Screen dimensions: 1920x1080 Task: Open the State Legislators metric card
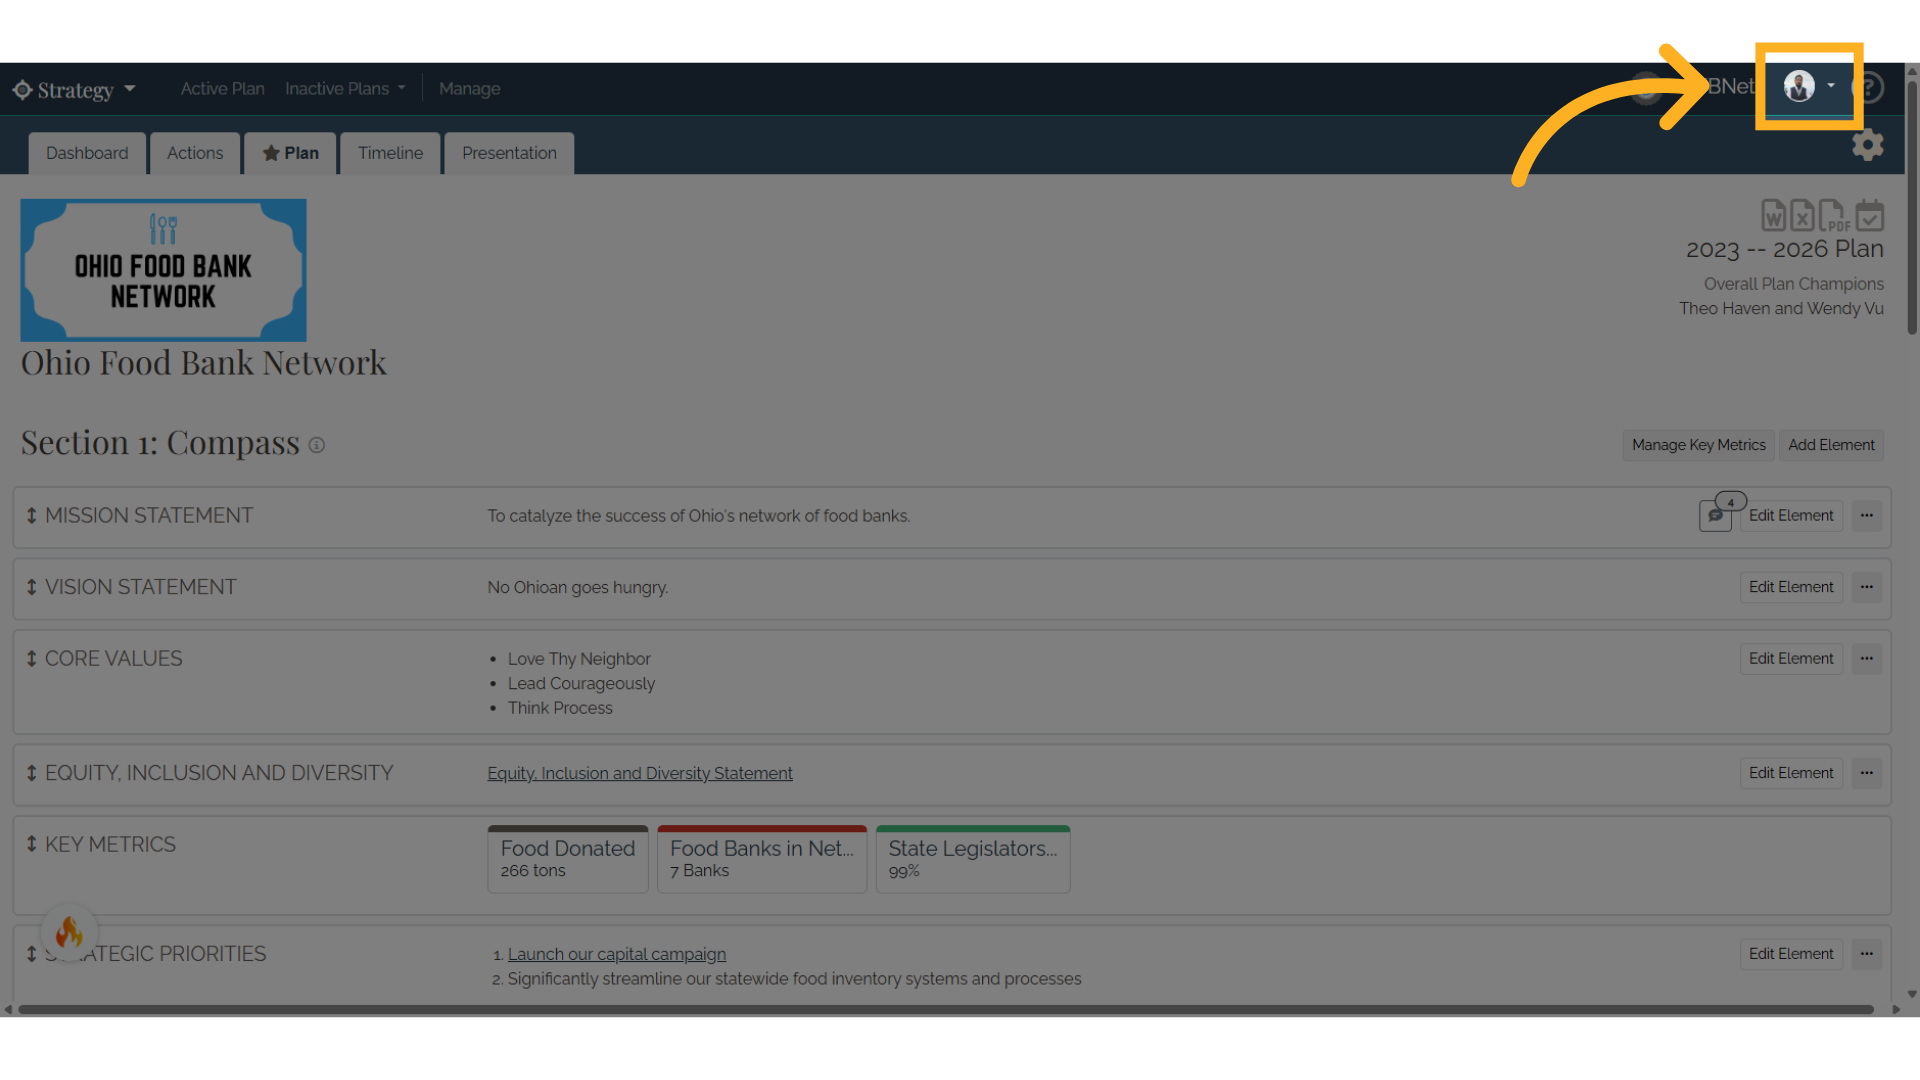[x=973, y=859]
